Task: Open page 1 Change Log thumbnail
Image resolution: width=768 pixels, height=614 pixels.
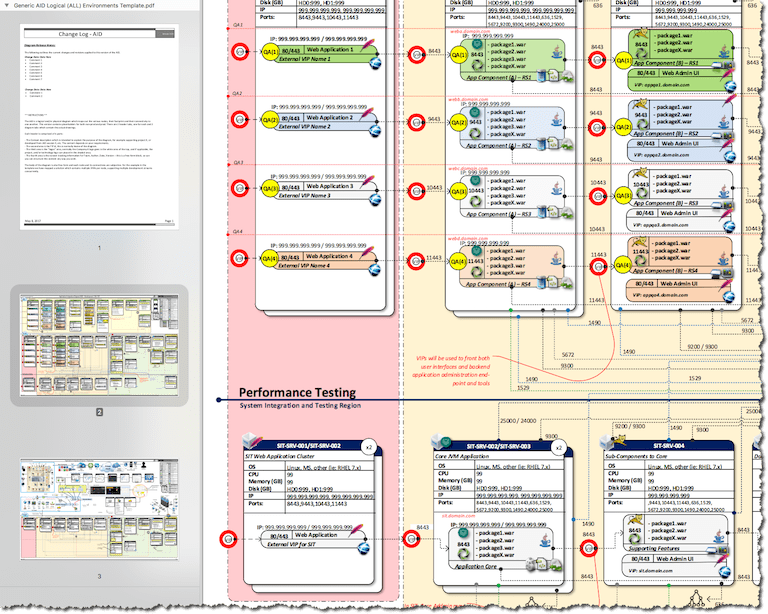Action: [99, 127]
